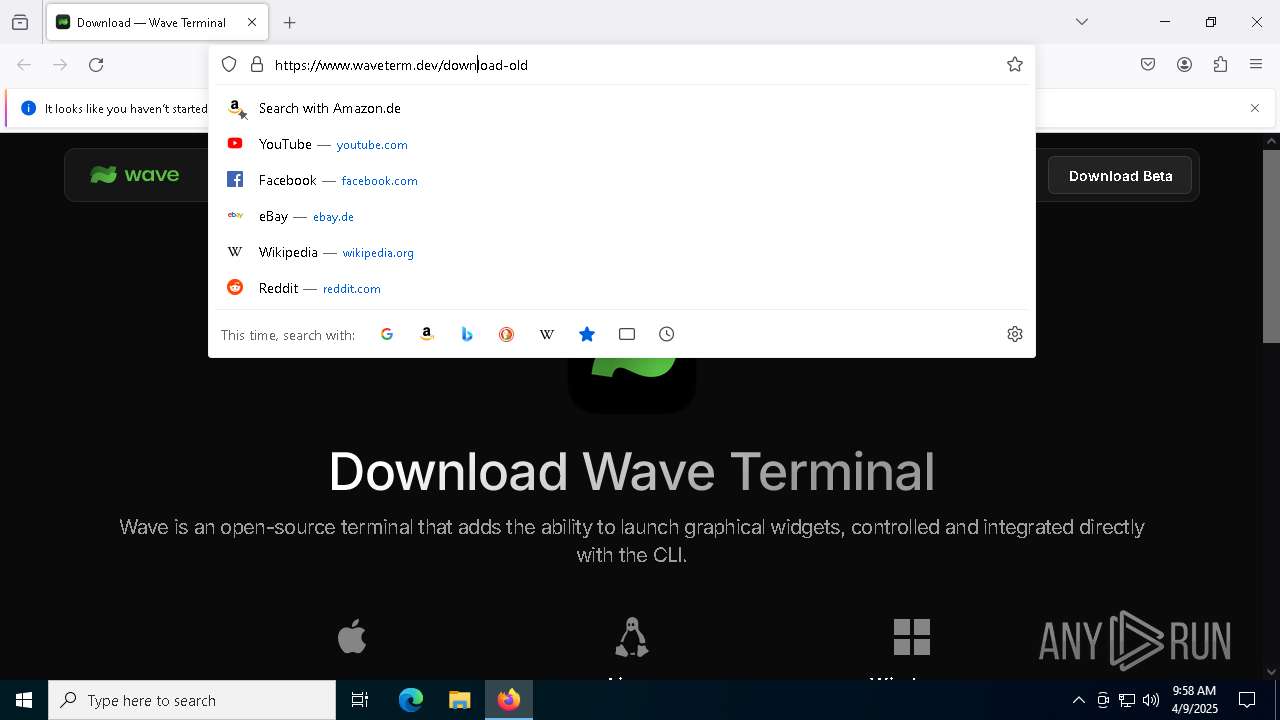This screenshot has width=1280, height=720.
Task: Search in open Tabs shortcut
Action: click(x=627, y=334)
